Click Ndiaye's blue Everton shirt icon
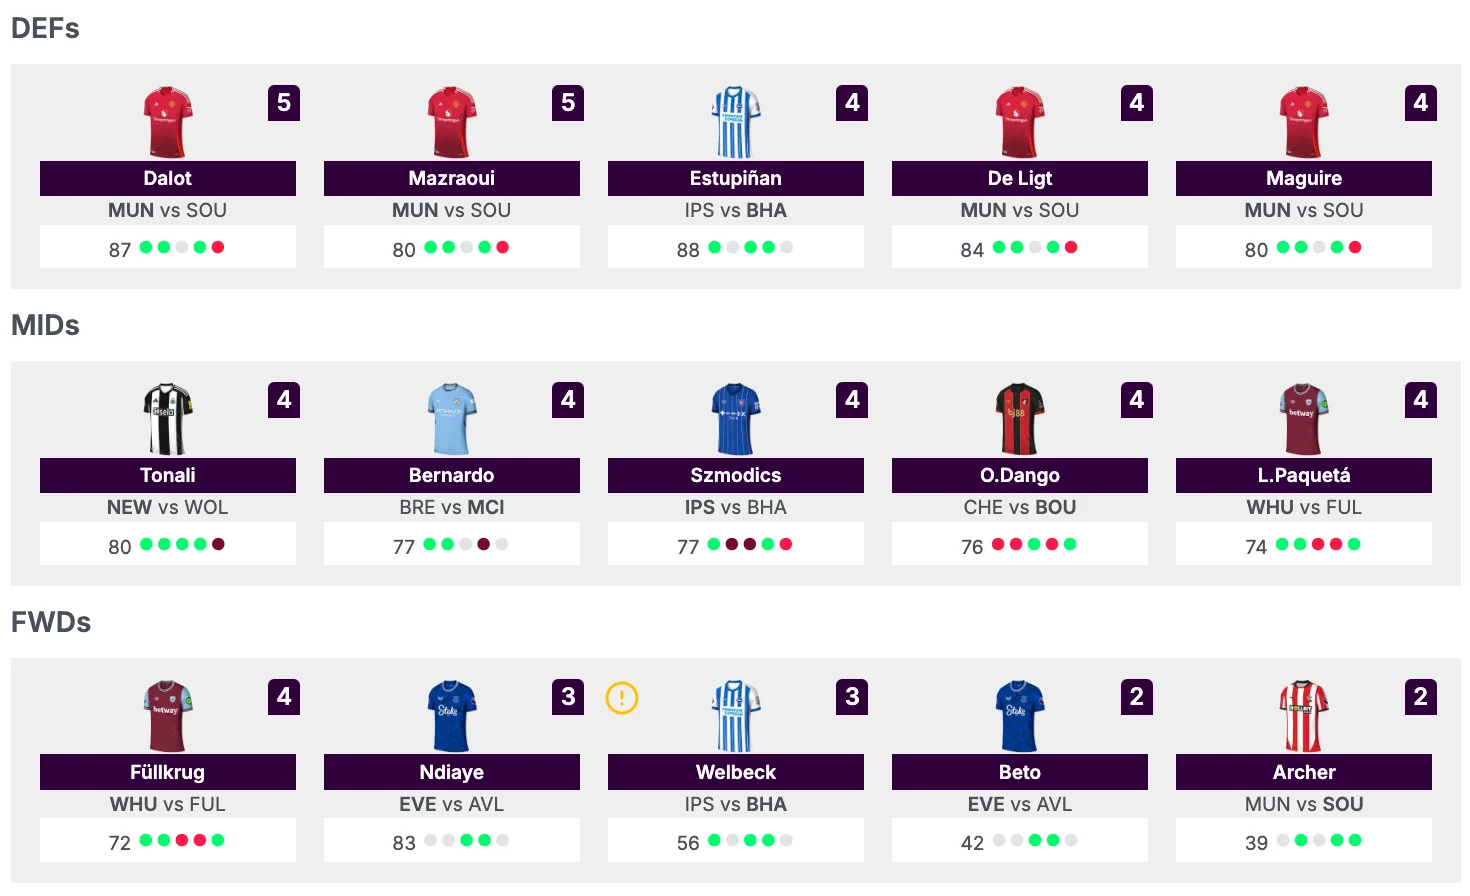1470x896 pixels. 451,716
